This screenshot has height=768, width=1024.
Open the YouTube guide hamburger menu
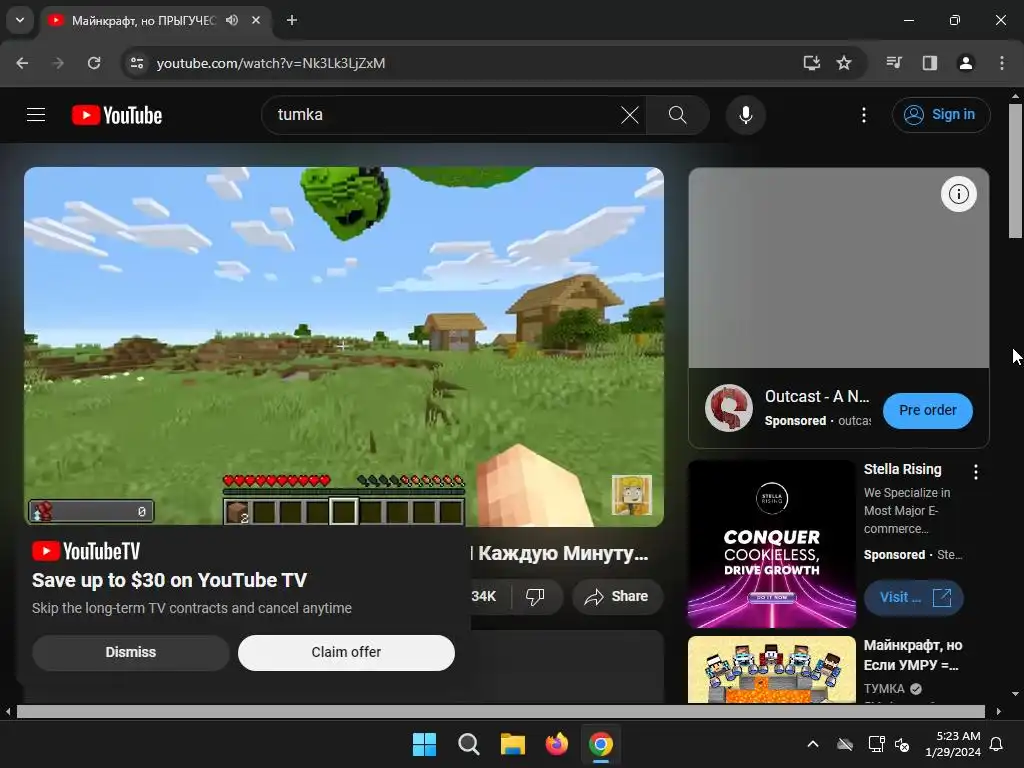point(36,115)
